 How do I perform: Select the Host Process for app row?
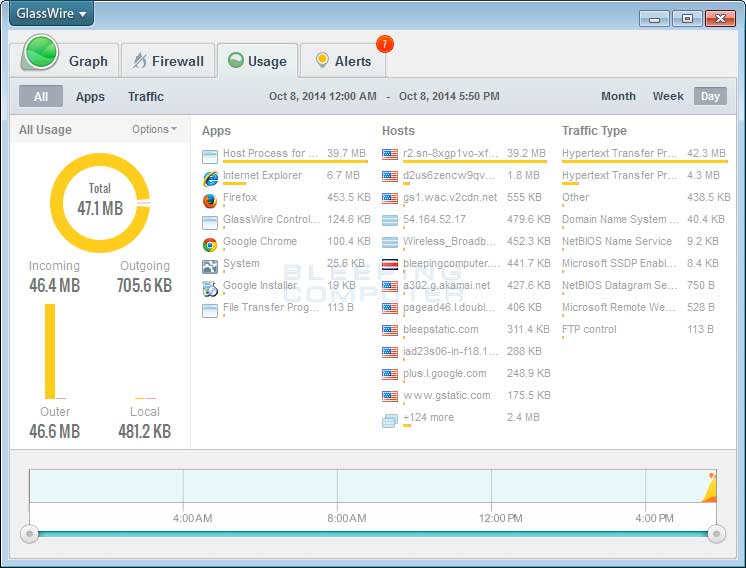(285, 155)
